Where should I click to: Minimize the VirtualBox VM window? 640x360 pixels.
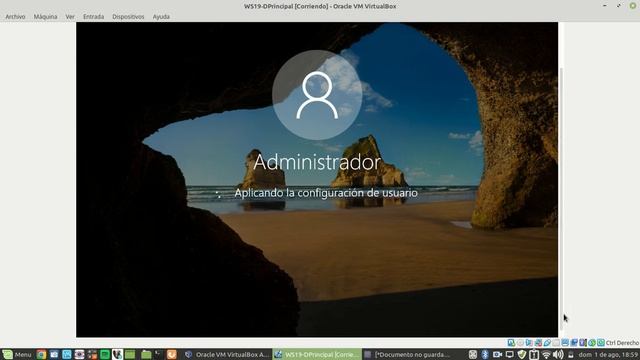(605, 6)
